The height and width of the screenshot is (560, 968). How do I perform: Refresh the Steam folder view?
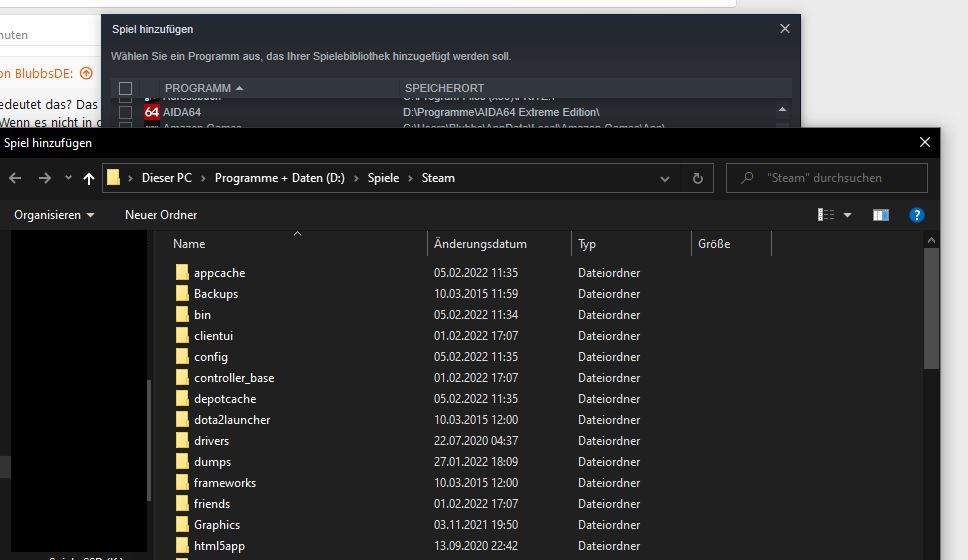[x=698, y=178]
